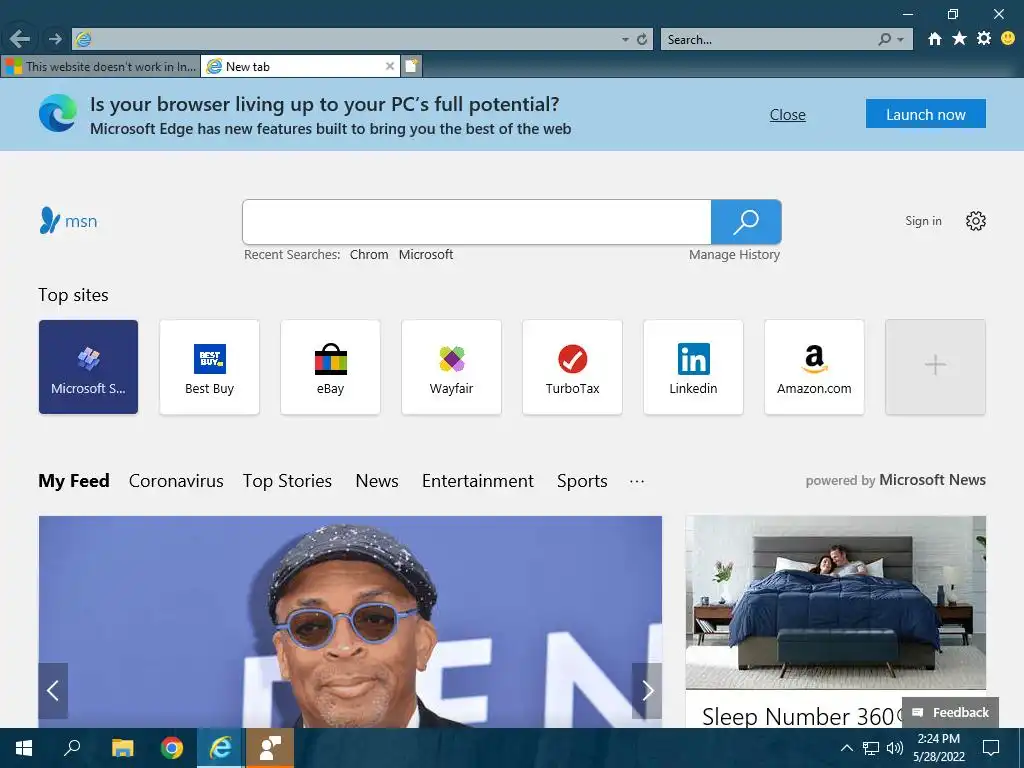
Task: Open Manage History link
Action: [x=734, y=255]
